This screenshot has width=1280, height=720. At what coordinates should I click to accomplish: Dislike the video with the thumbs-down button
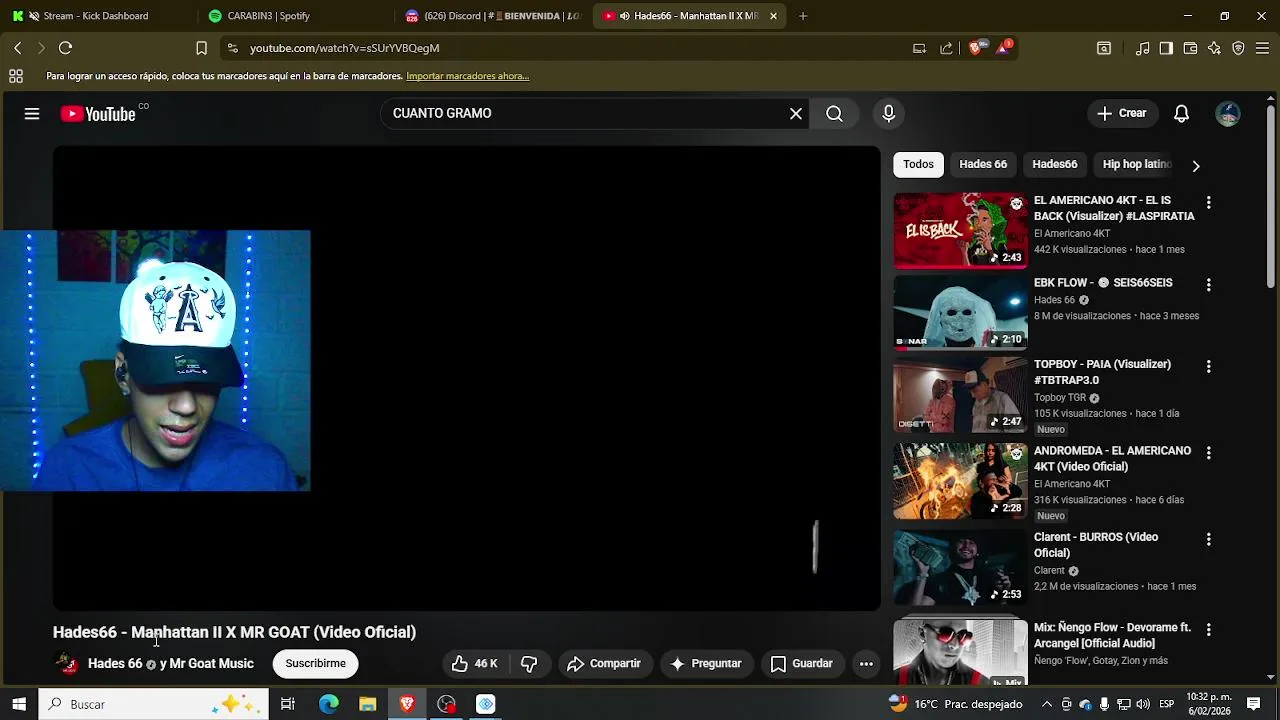(529, 663)
